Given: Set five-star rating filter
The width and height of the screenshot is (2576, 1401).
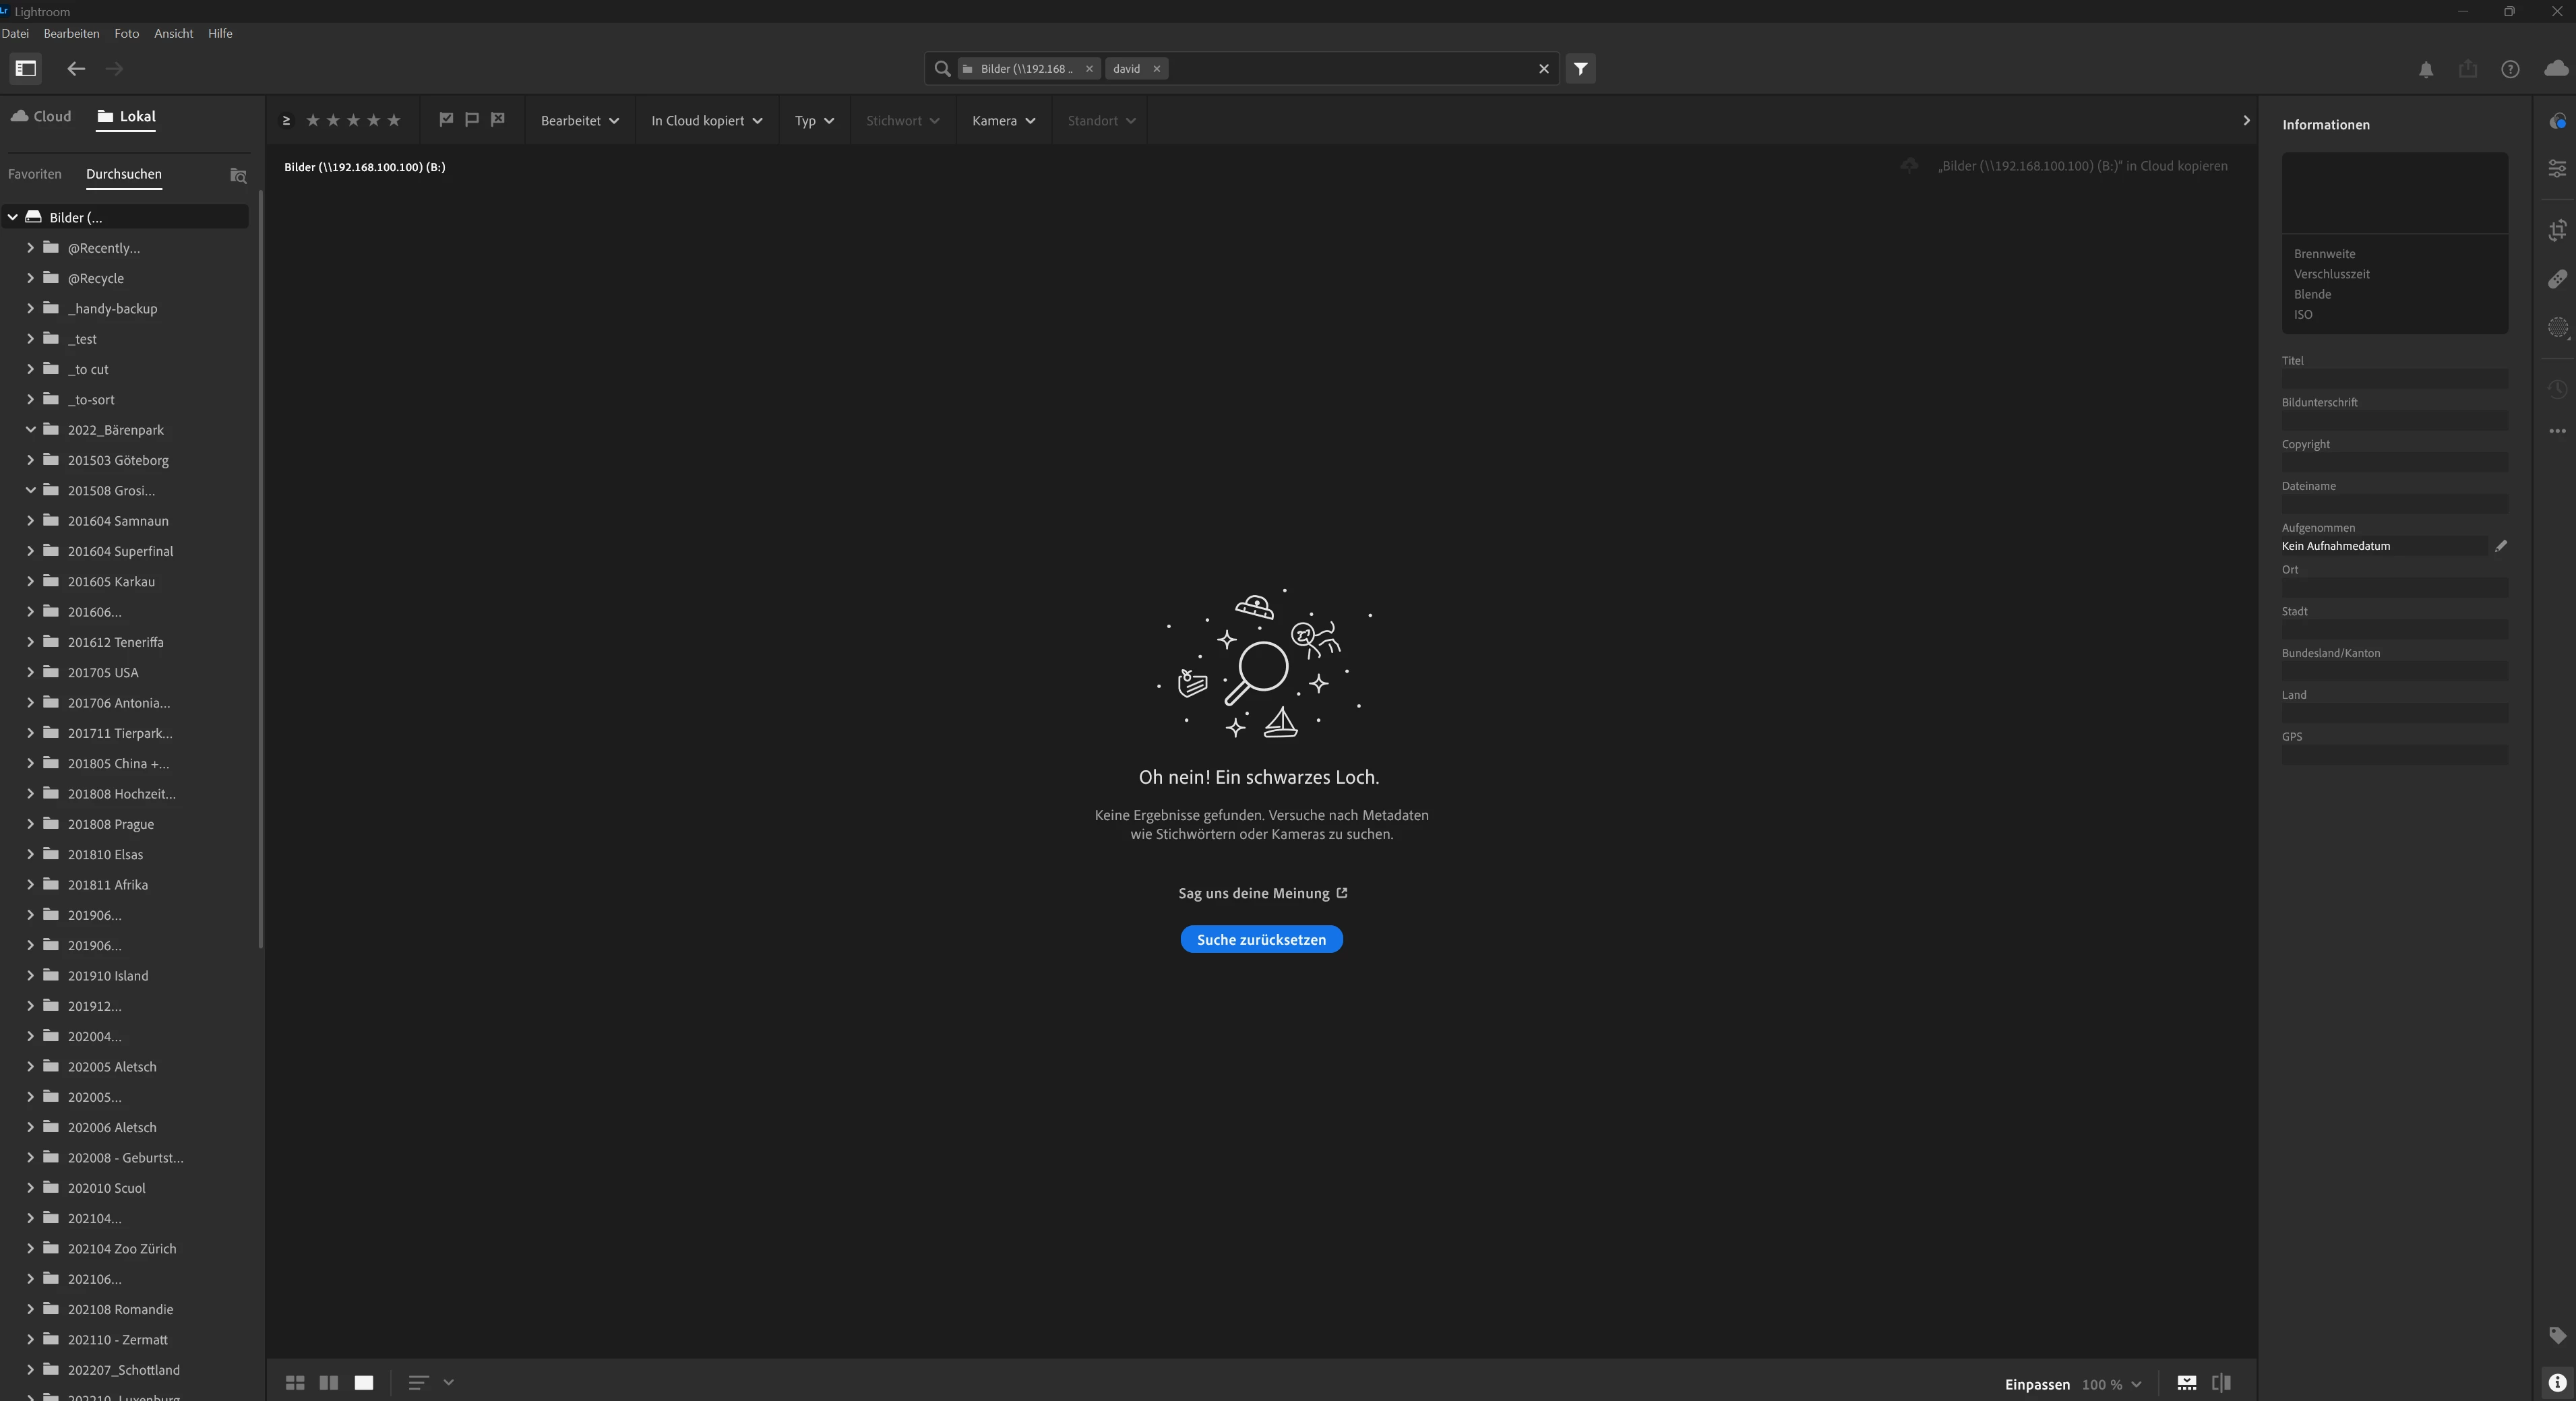Looking at the screenshot, I should coord(394,121).
